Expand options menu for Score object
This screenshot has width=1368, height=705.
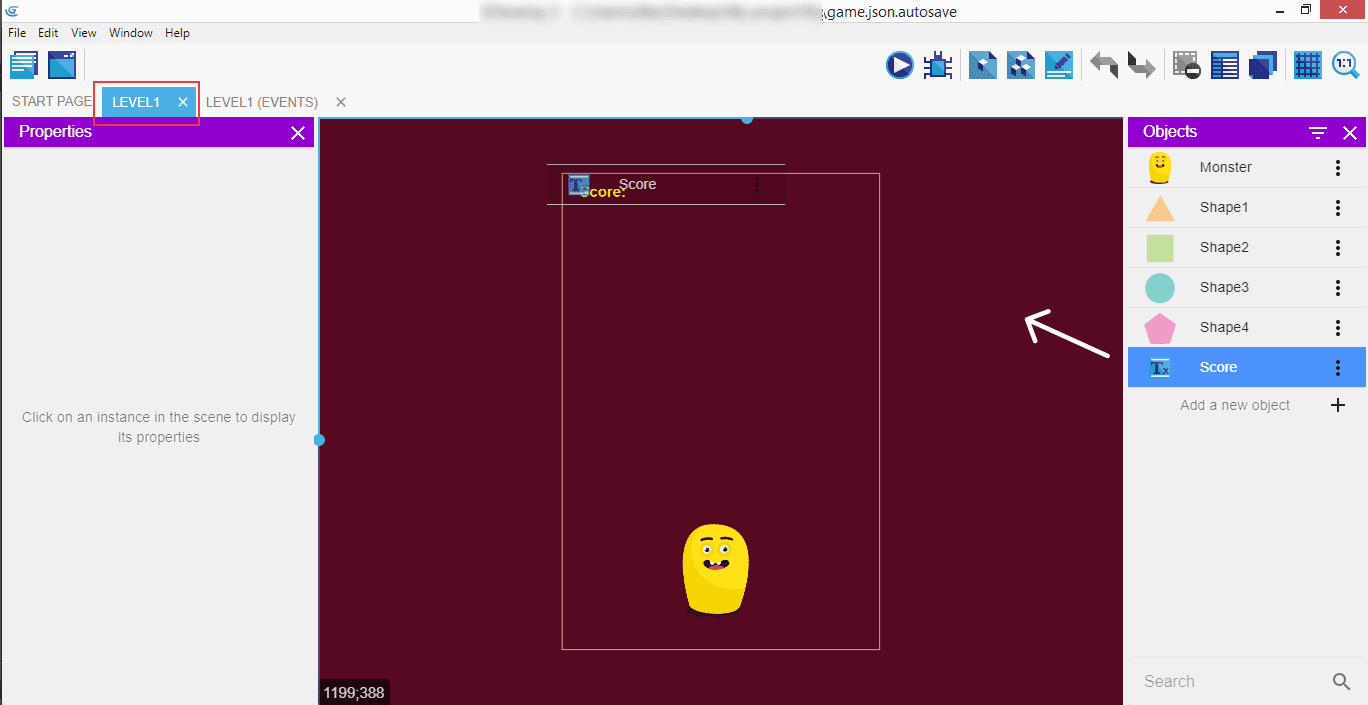click(x=1338, y=368)
